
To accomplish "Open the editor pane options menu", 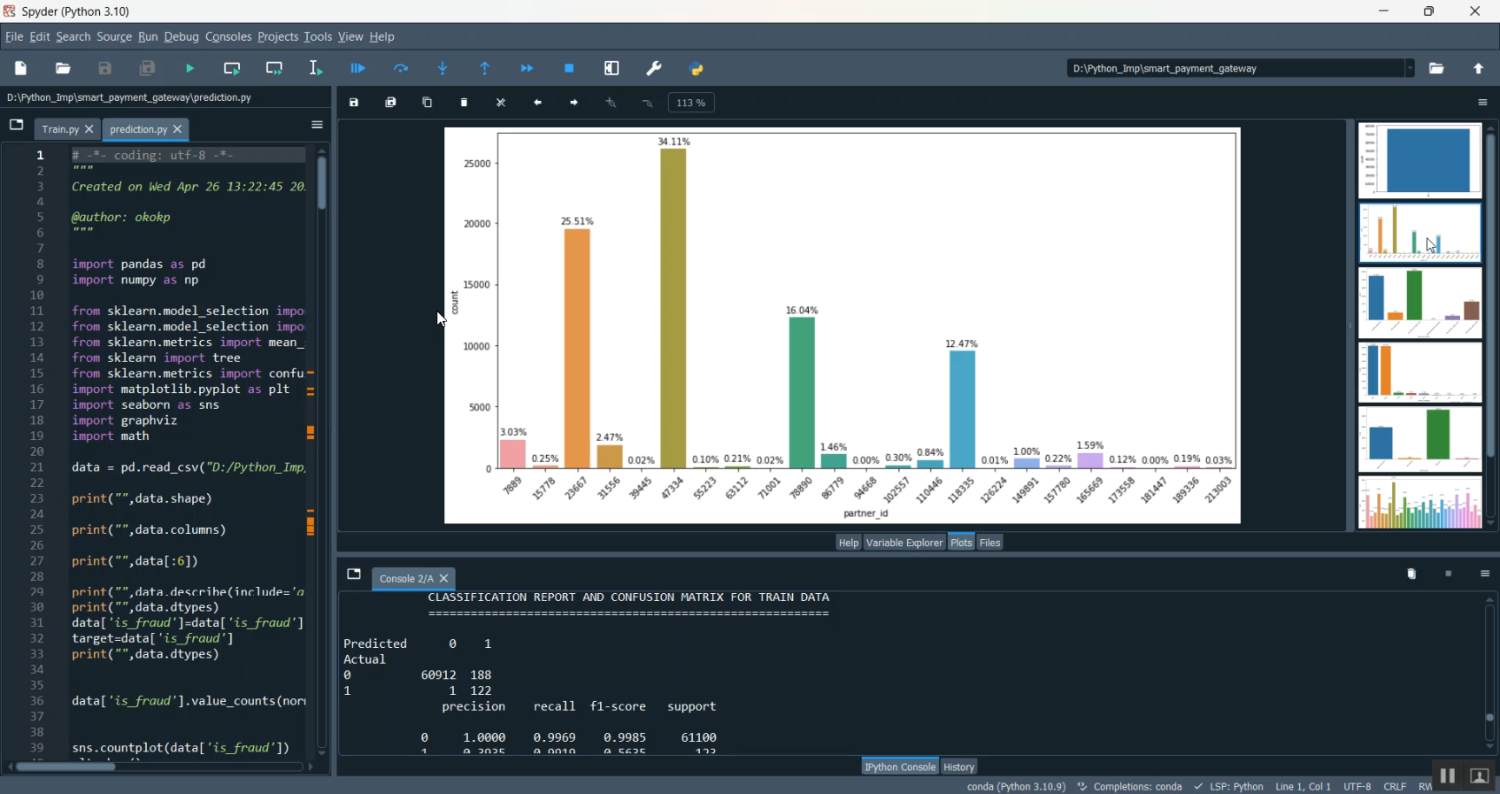I will tap(317, 125).
